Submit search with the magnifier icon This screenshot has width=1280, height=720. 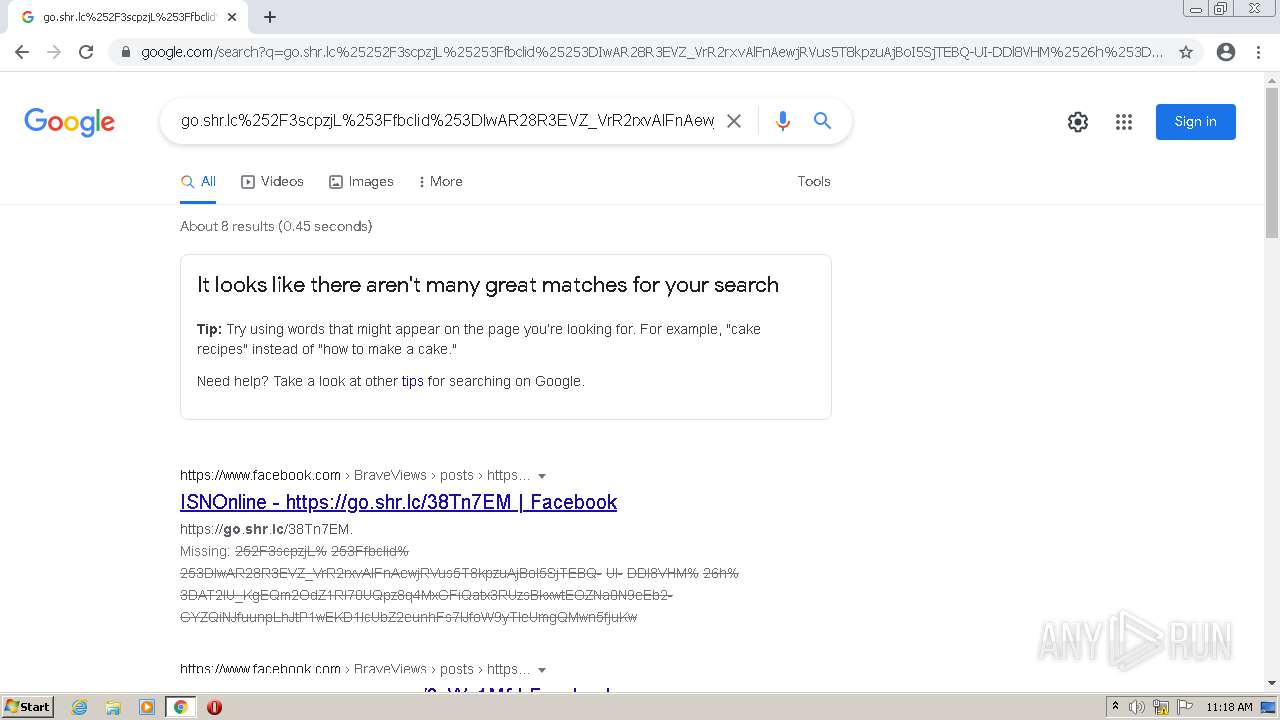pos(822,121)
